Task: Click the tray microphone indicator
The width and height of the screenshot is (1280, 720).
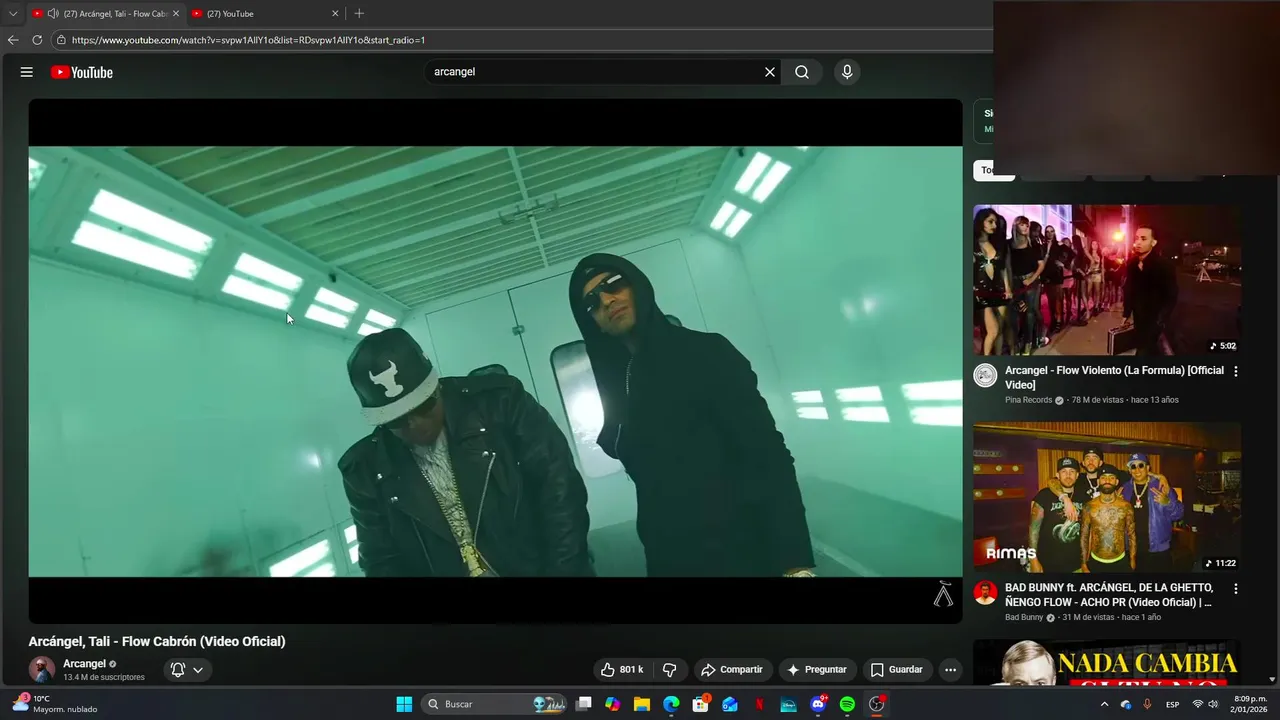Action: 1147,704
